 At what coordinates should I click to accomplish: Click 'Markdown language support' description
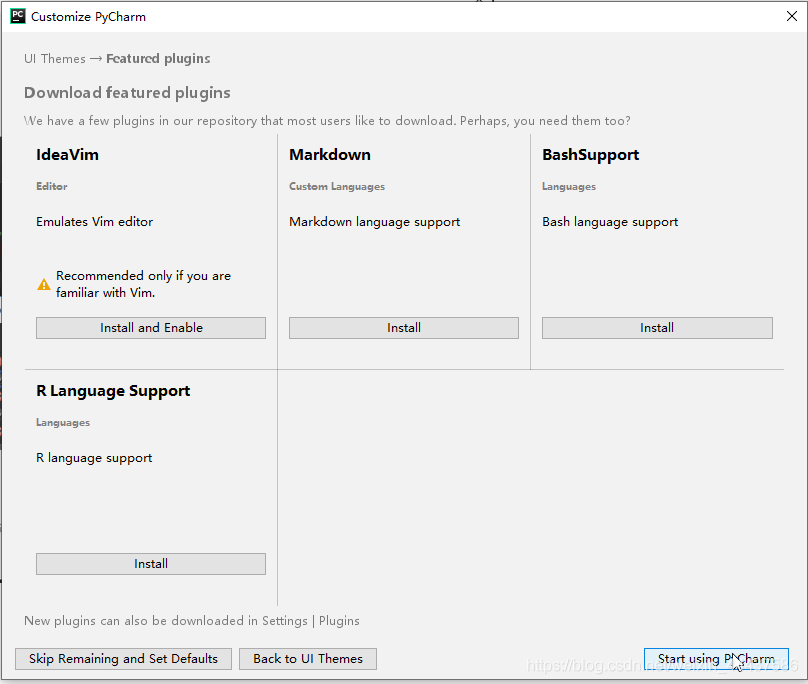[x=375, y=222]
